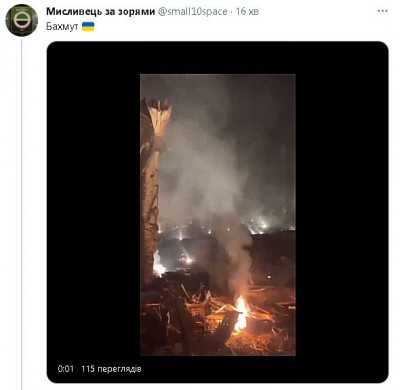This screenshot has width=400, height=390.
Task: Click the vertical thread connector line below avatar
Action: [22, 214]
